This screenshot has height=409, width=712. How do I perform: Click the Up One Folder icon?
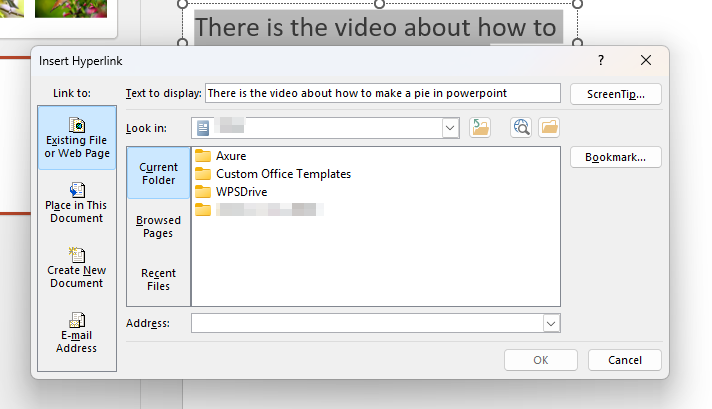tap(481, 127)
